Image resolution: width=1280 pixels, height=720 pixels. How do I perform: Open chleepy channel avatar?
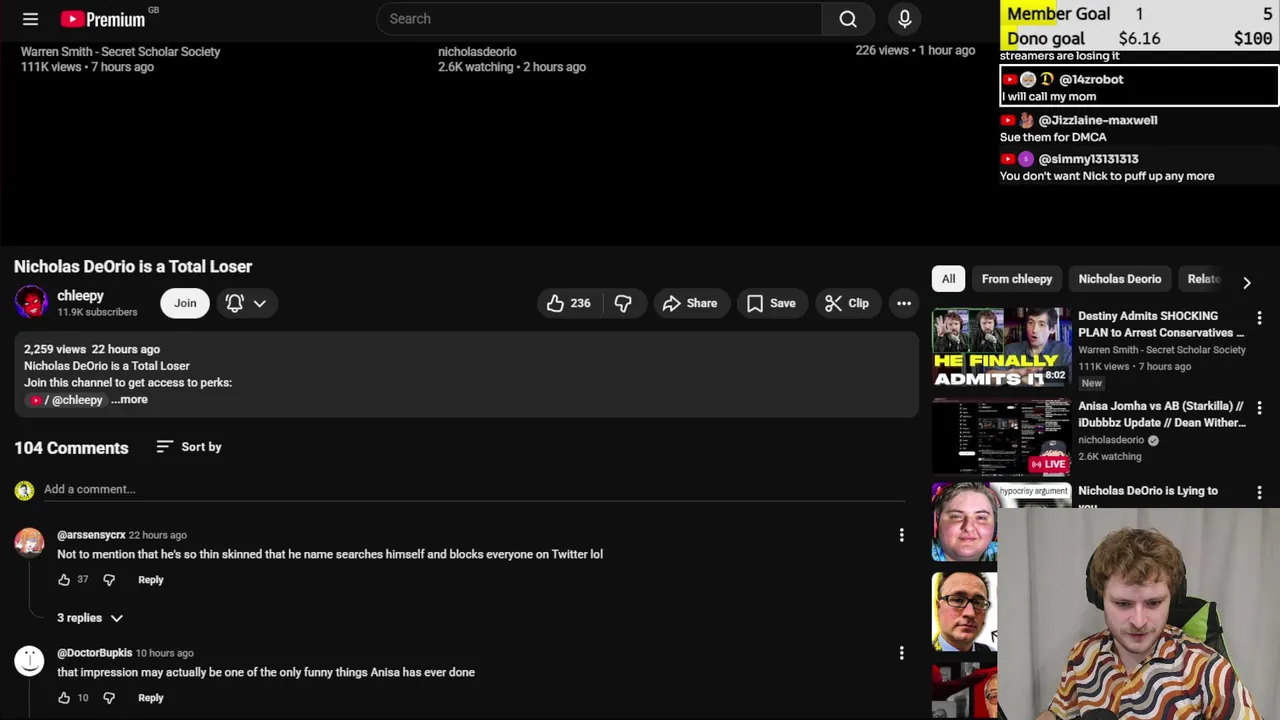pyautogui.click(x=31, y=303)
